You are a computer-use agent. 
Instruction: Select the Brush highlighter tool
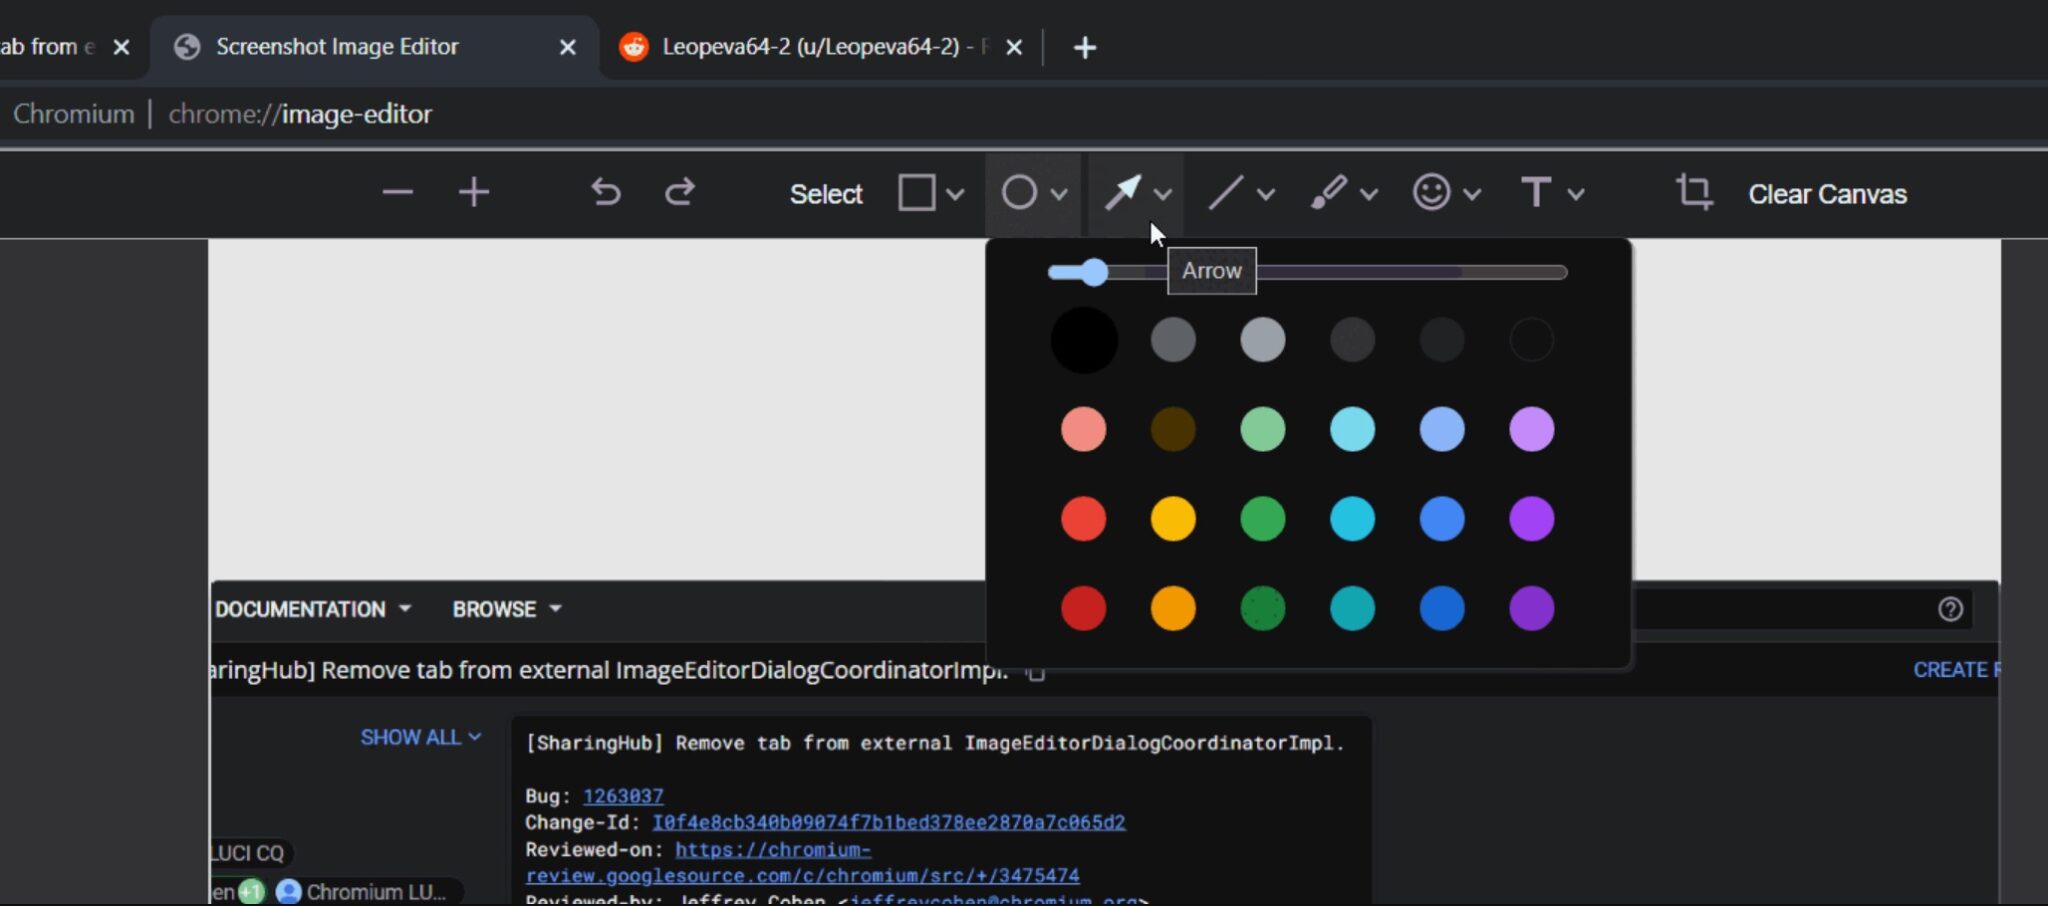point(1330,192)
